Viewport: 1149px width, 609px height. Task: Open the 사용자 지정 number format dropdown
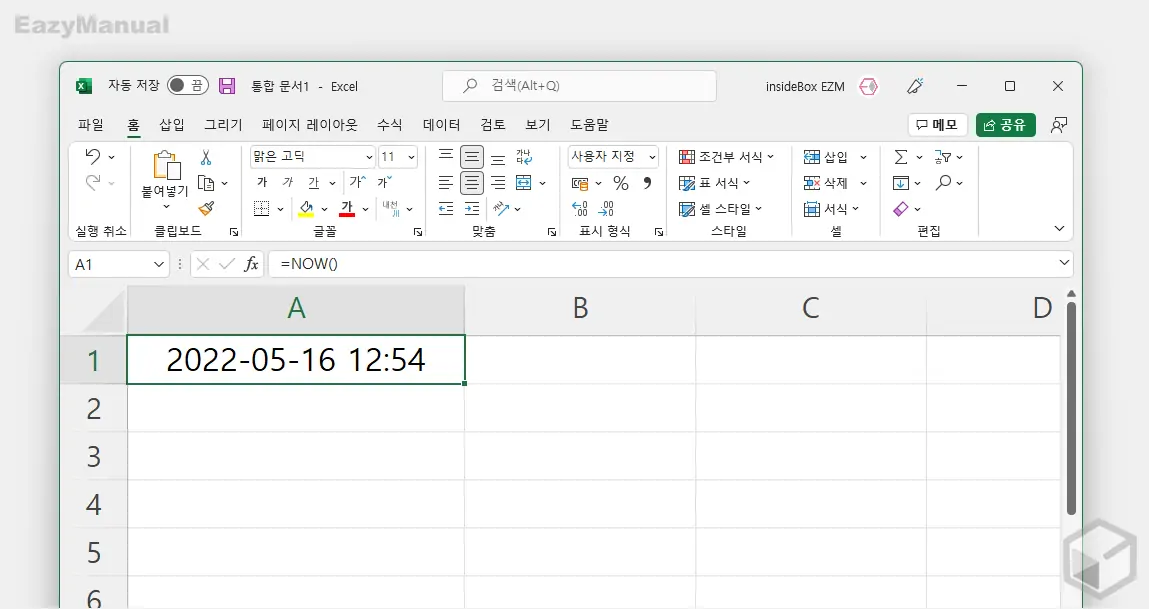click(x=612, y=156)
